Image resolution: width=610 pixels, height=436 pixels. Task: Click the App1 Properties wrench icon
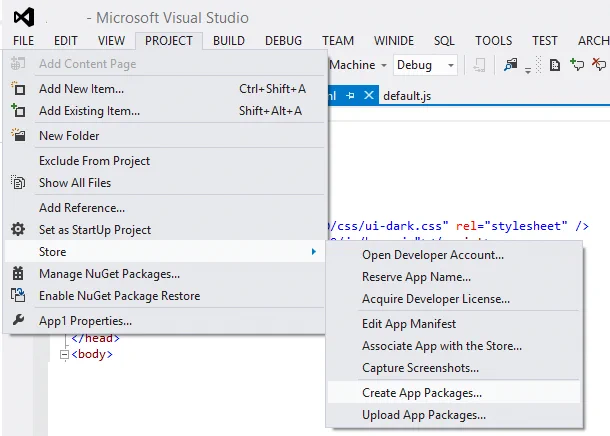[x=18, y=320]
